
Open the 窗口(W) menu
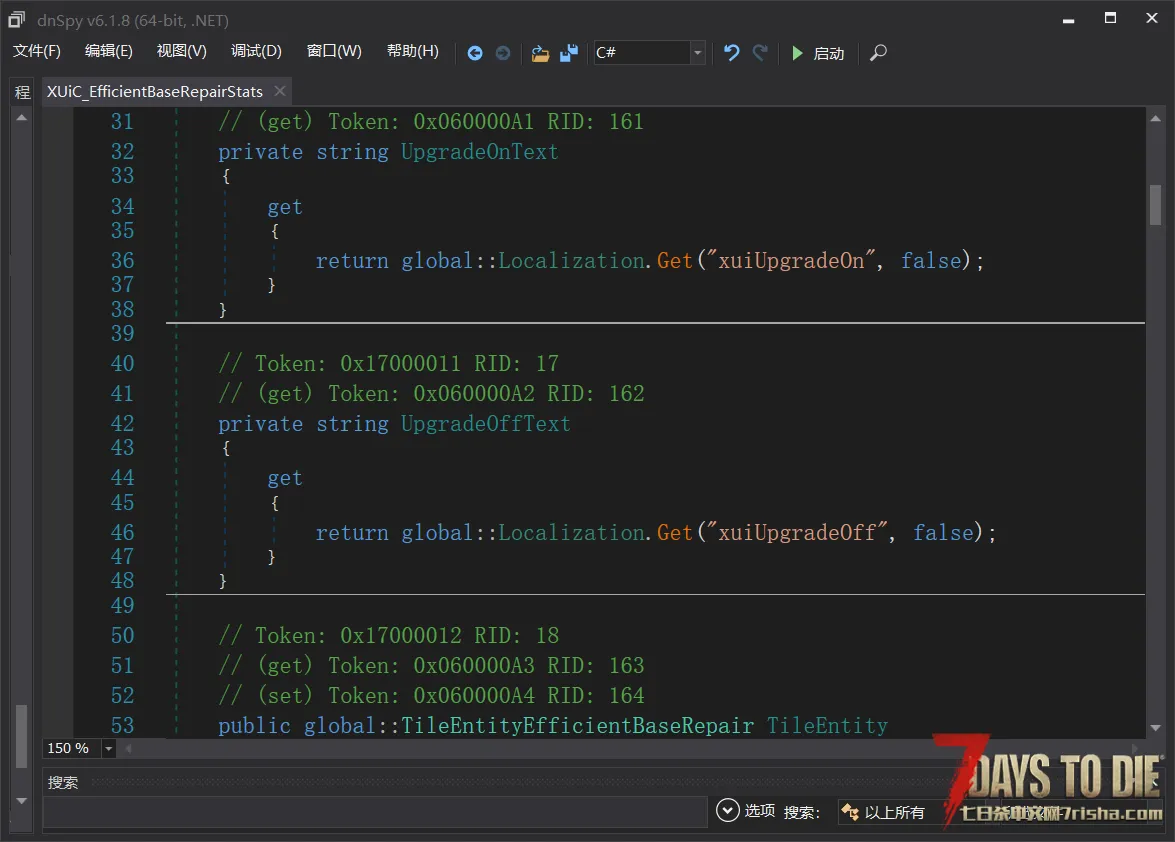pyautogui.click(x=334, y=51)
